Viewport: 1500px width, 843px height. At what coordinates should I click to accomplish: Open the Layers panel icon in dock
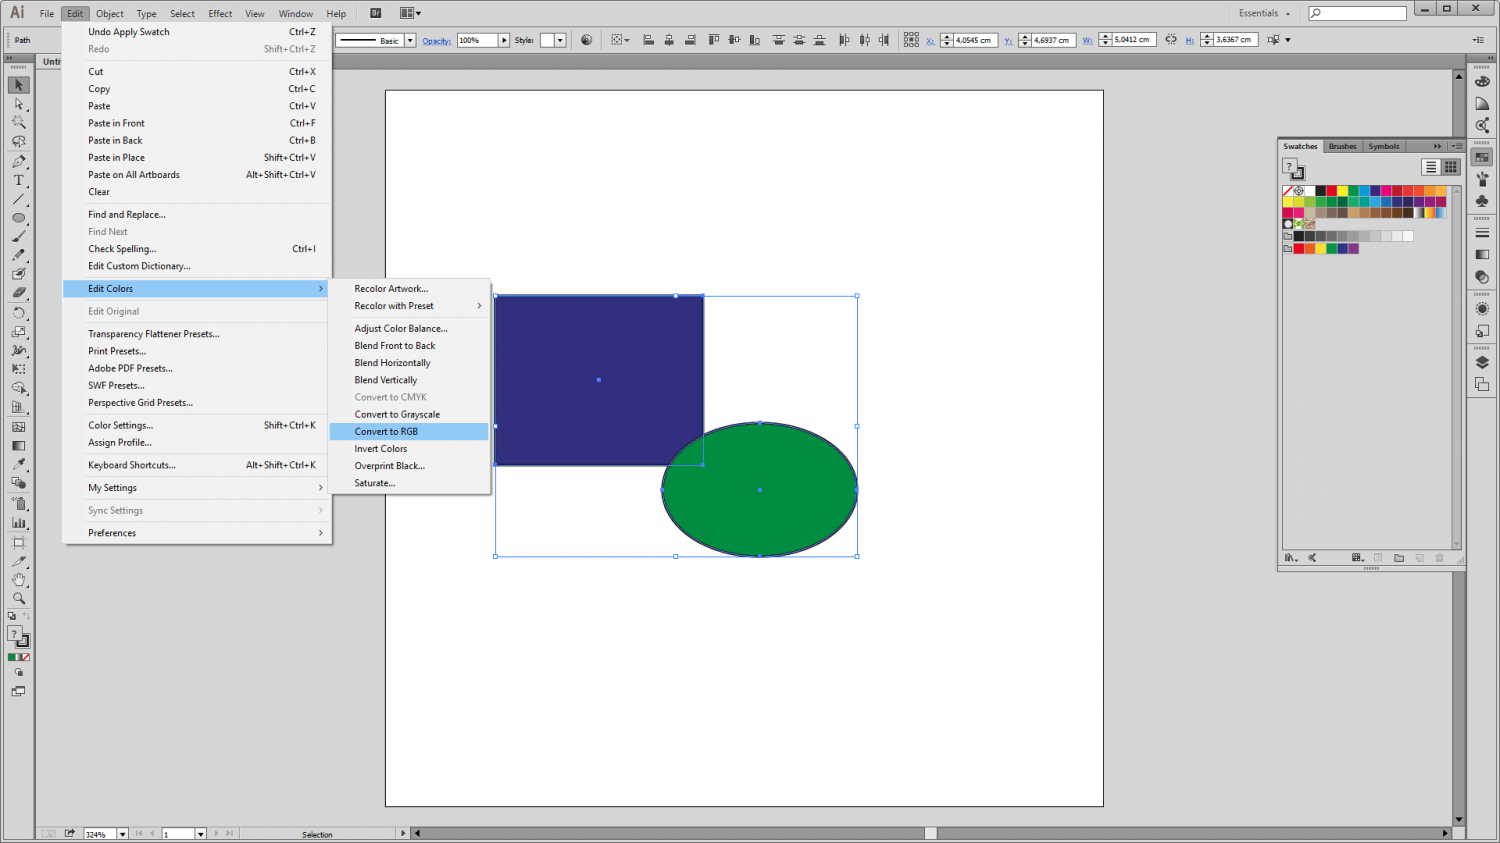(x=1482, y=362)
